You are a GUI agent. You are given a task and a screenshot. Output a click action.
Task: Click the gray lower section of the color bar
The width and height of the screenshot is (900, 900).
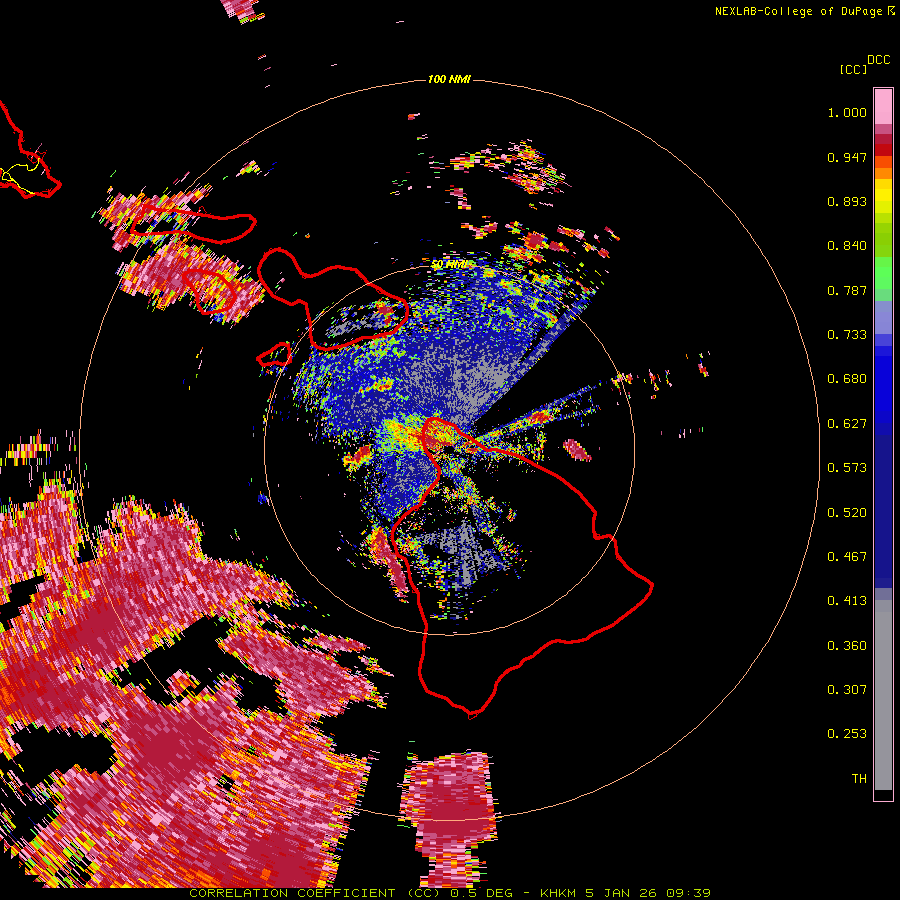(883, 695)
